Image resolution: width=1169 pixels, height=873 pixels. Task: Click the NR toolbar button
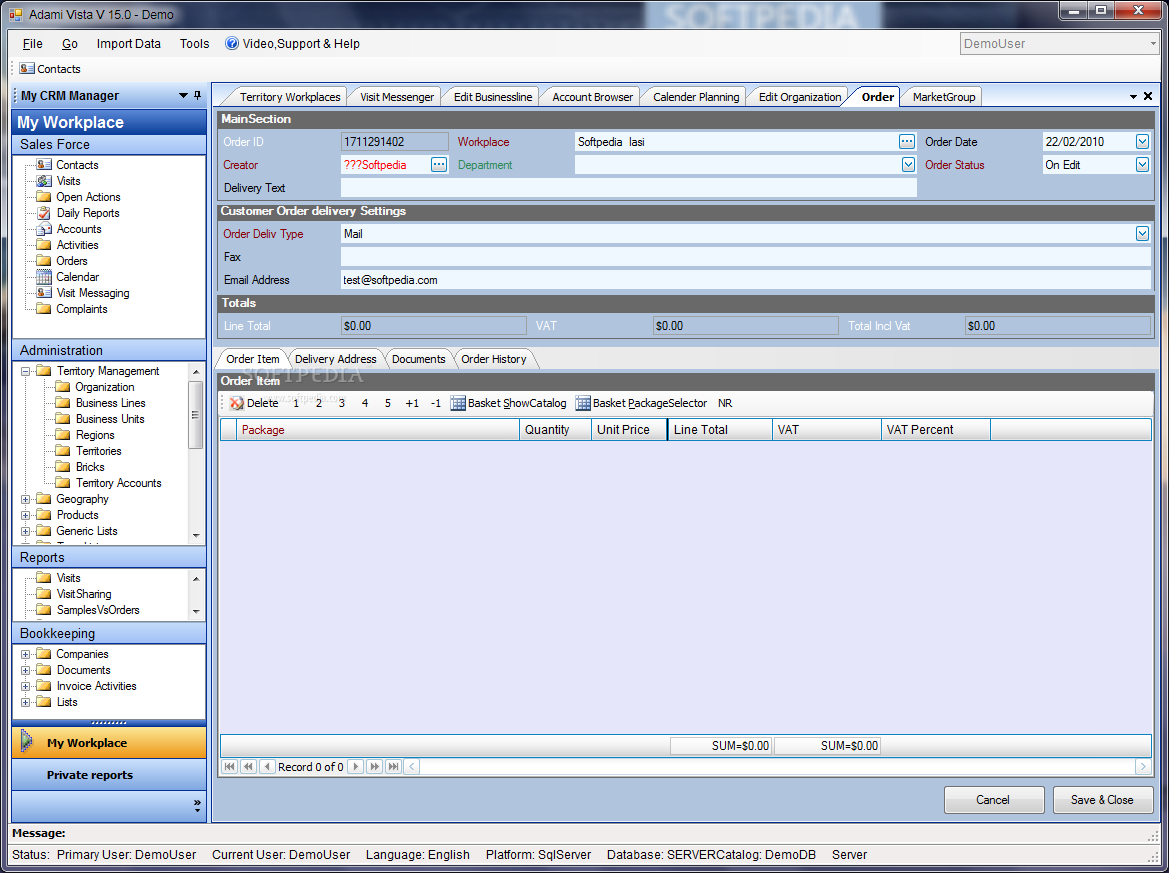[725, 403]
